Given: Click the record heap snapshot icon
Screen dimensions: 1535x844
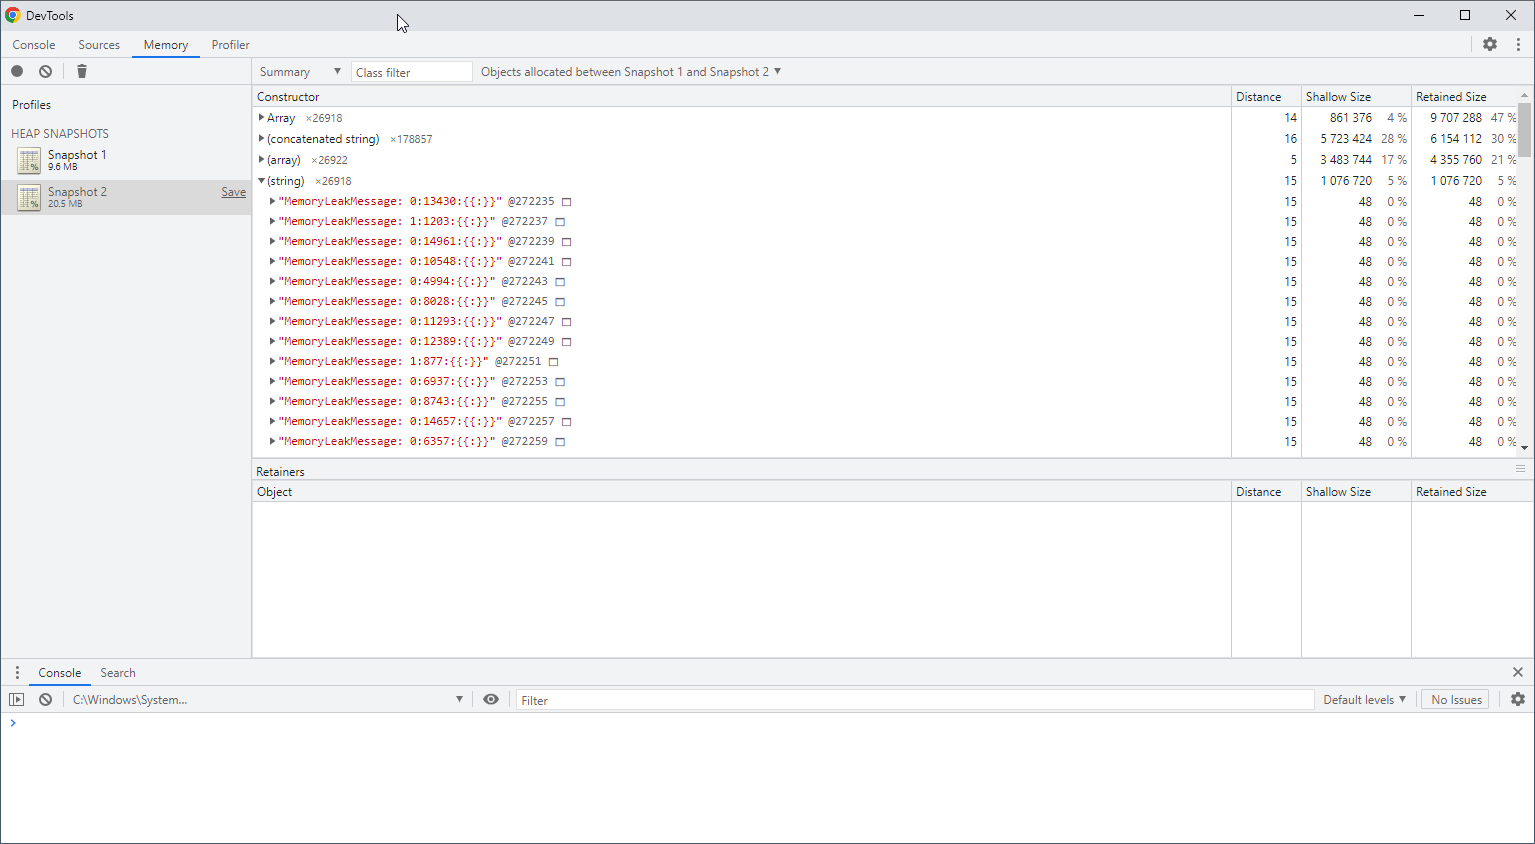Looking at the screenshot, I should (17, 71).
